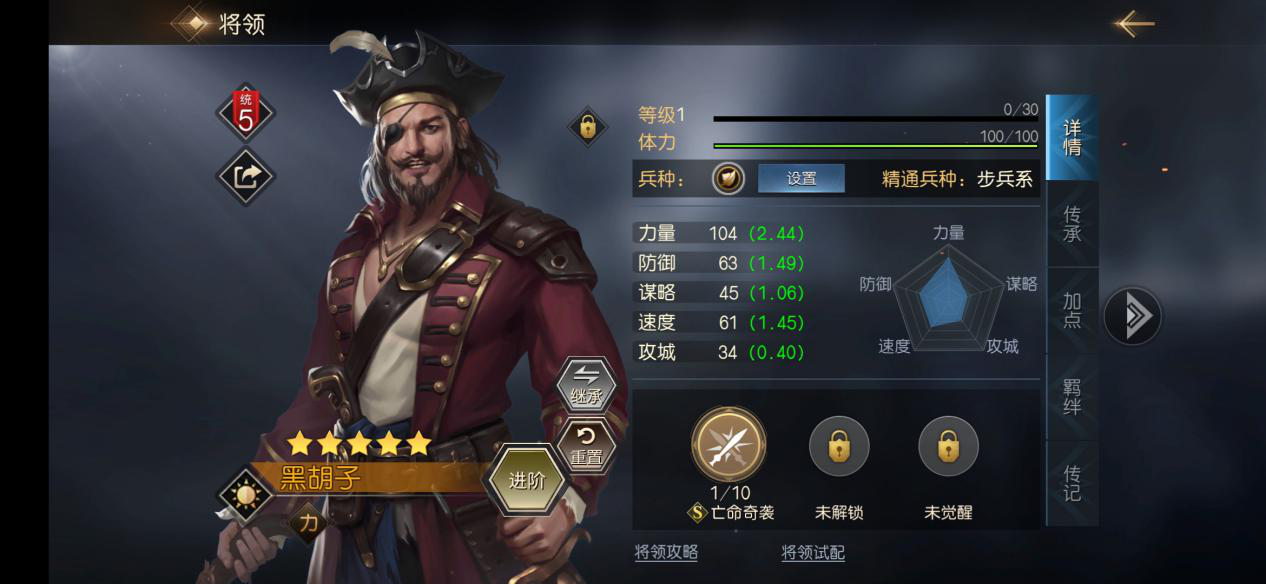
Task: Click the 进阶 advance hexagon button
Action: [527, 480]
